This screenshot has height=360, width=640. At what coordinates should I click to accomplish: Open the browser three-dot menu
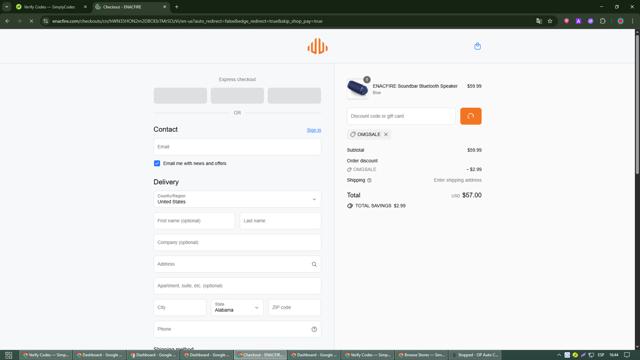(x=632, y=21)
